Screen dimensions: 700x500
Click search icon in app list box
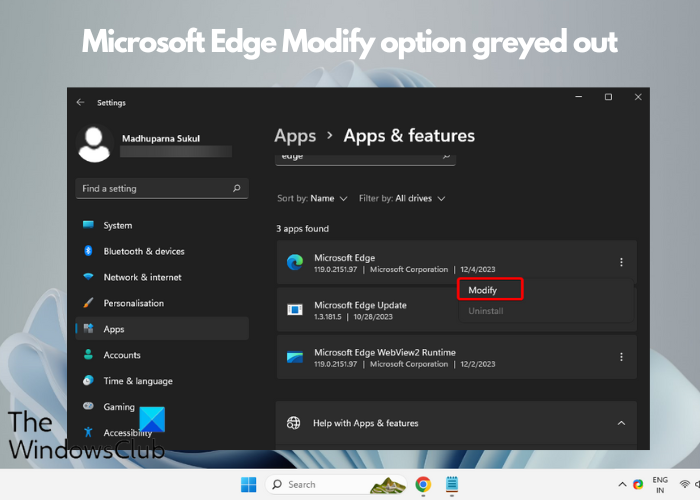click(446, 157)
